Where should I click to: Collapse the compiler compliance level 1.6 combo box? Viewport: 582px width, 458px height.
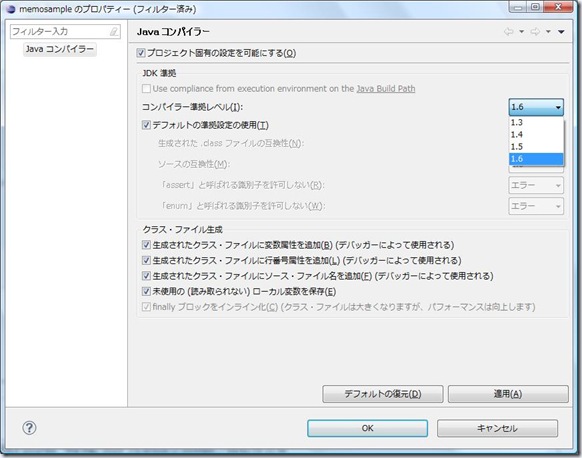click(536, 107)
